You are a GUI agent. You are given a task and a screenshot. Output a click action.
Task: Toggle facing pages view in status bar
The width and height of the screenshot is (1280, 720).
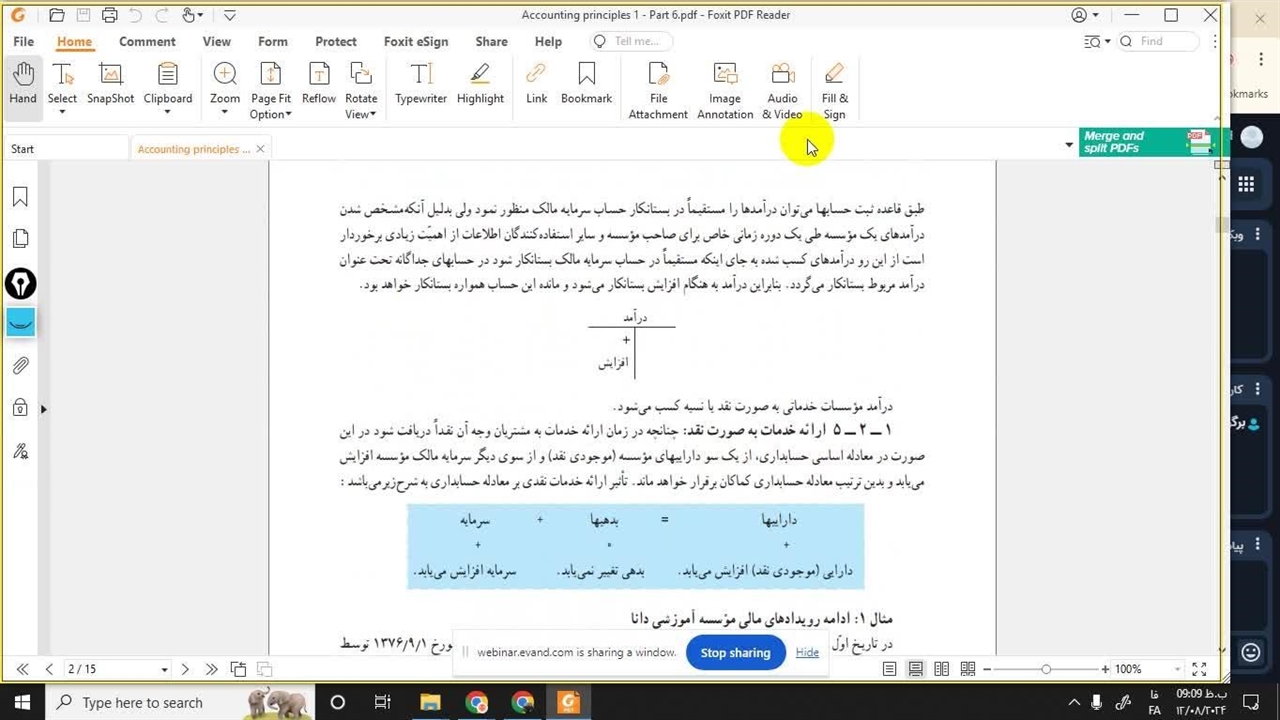tap(941, 669)
